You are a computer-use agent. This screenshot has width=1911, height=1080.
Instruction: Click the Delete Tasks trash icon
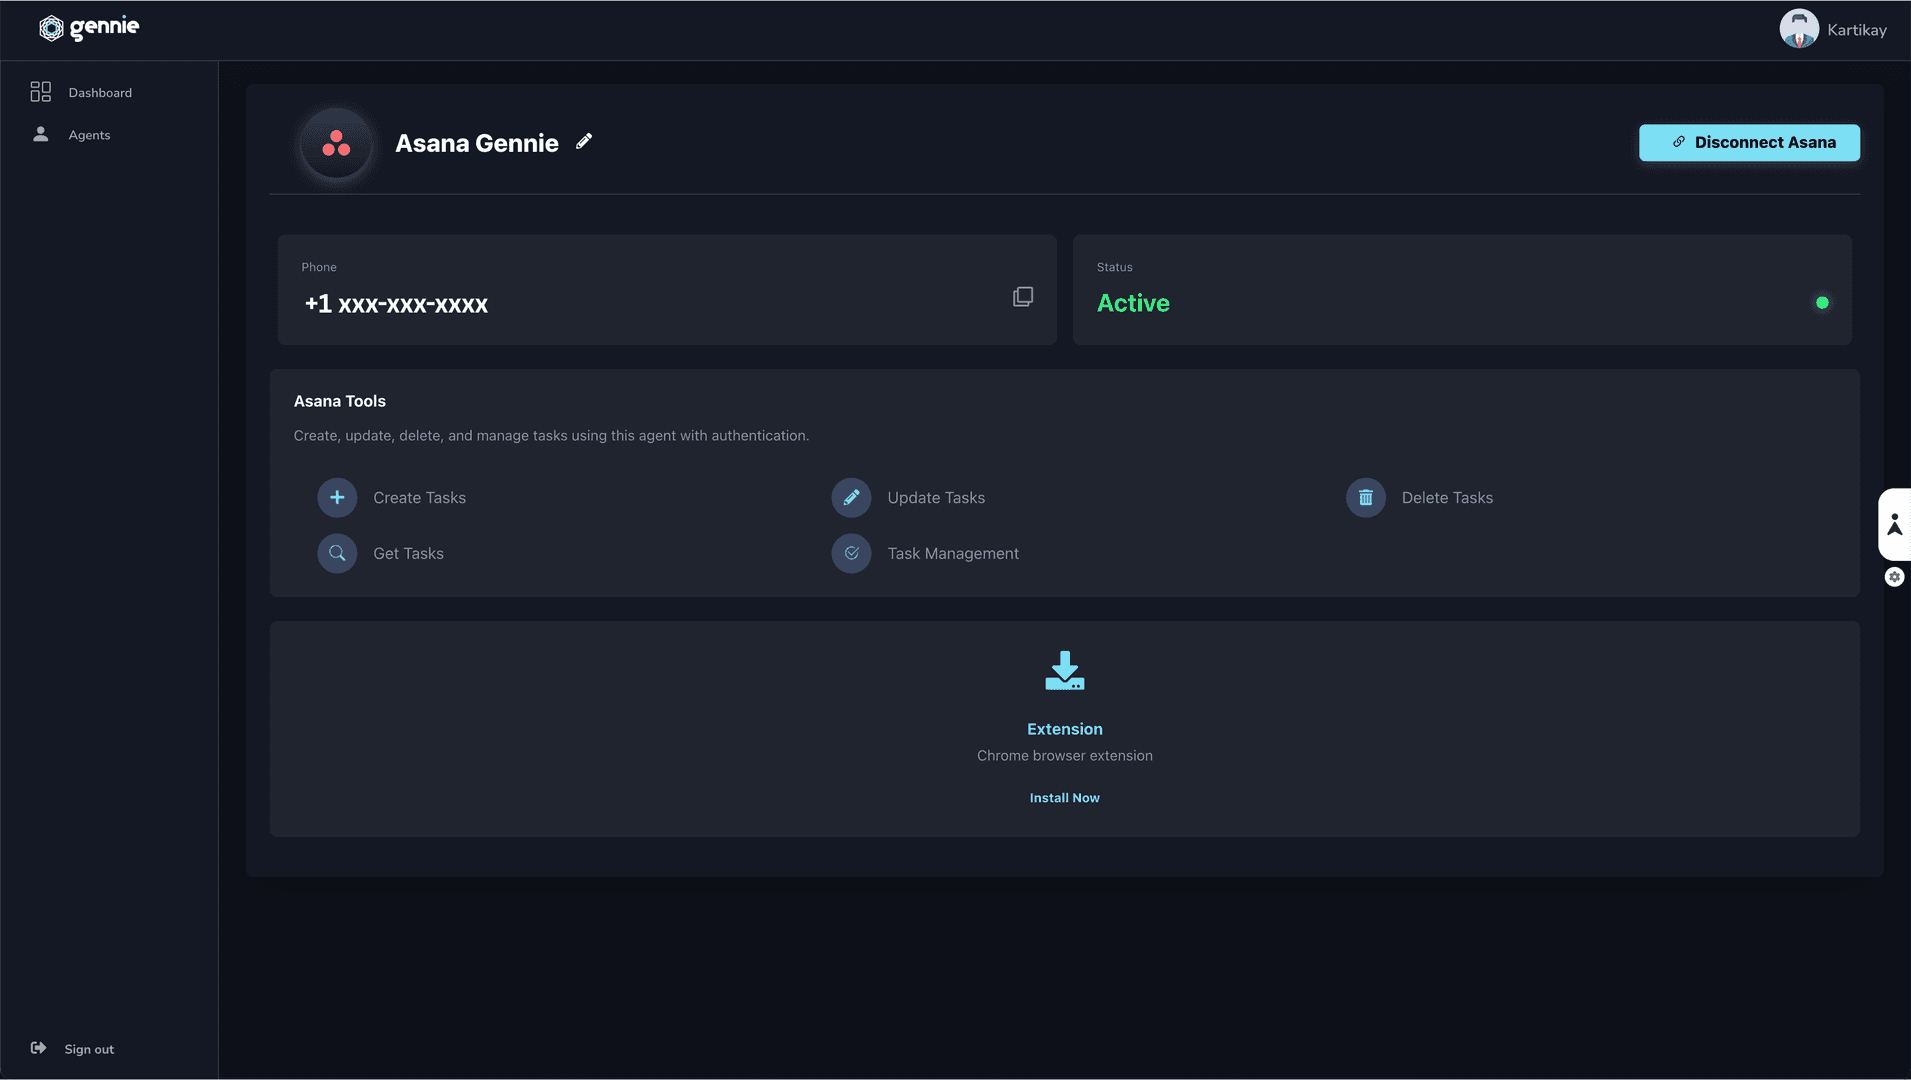(x=1366, y=497)
